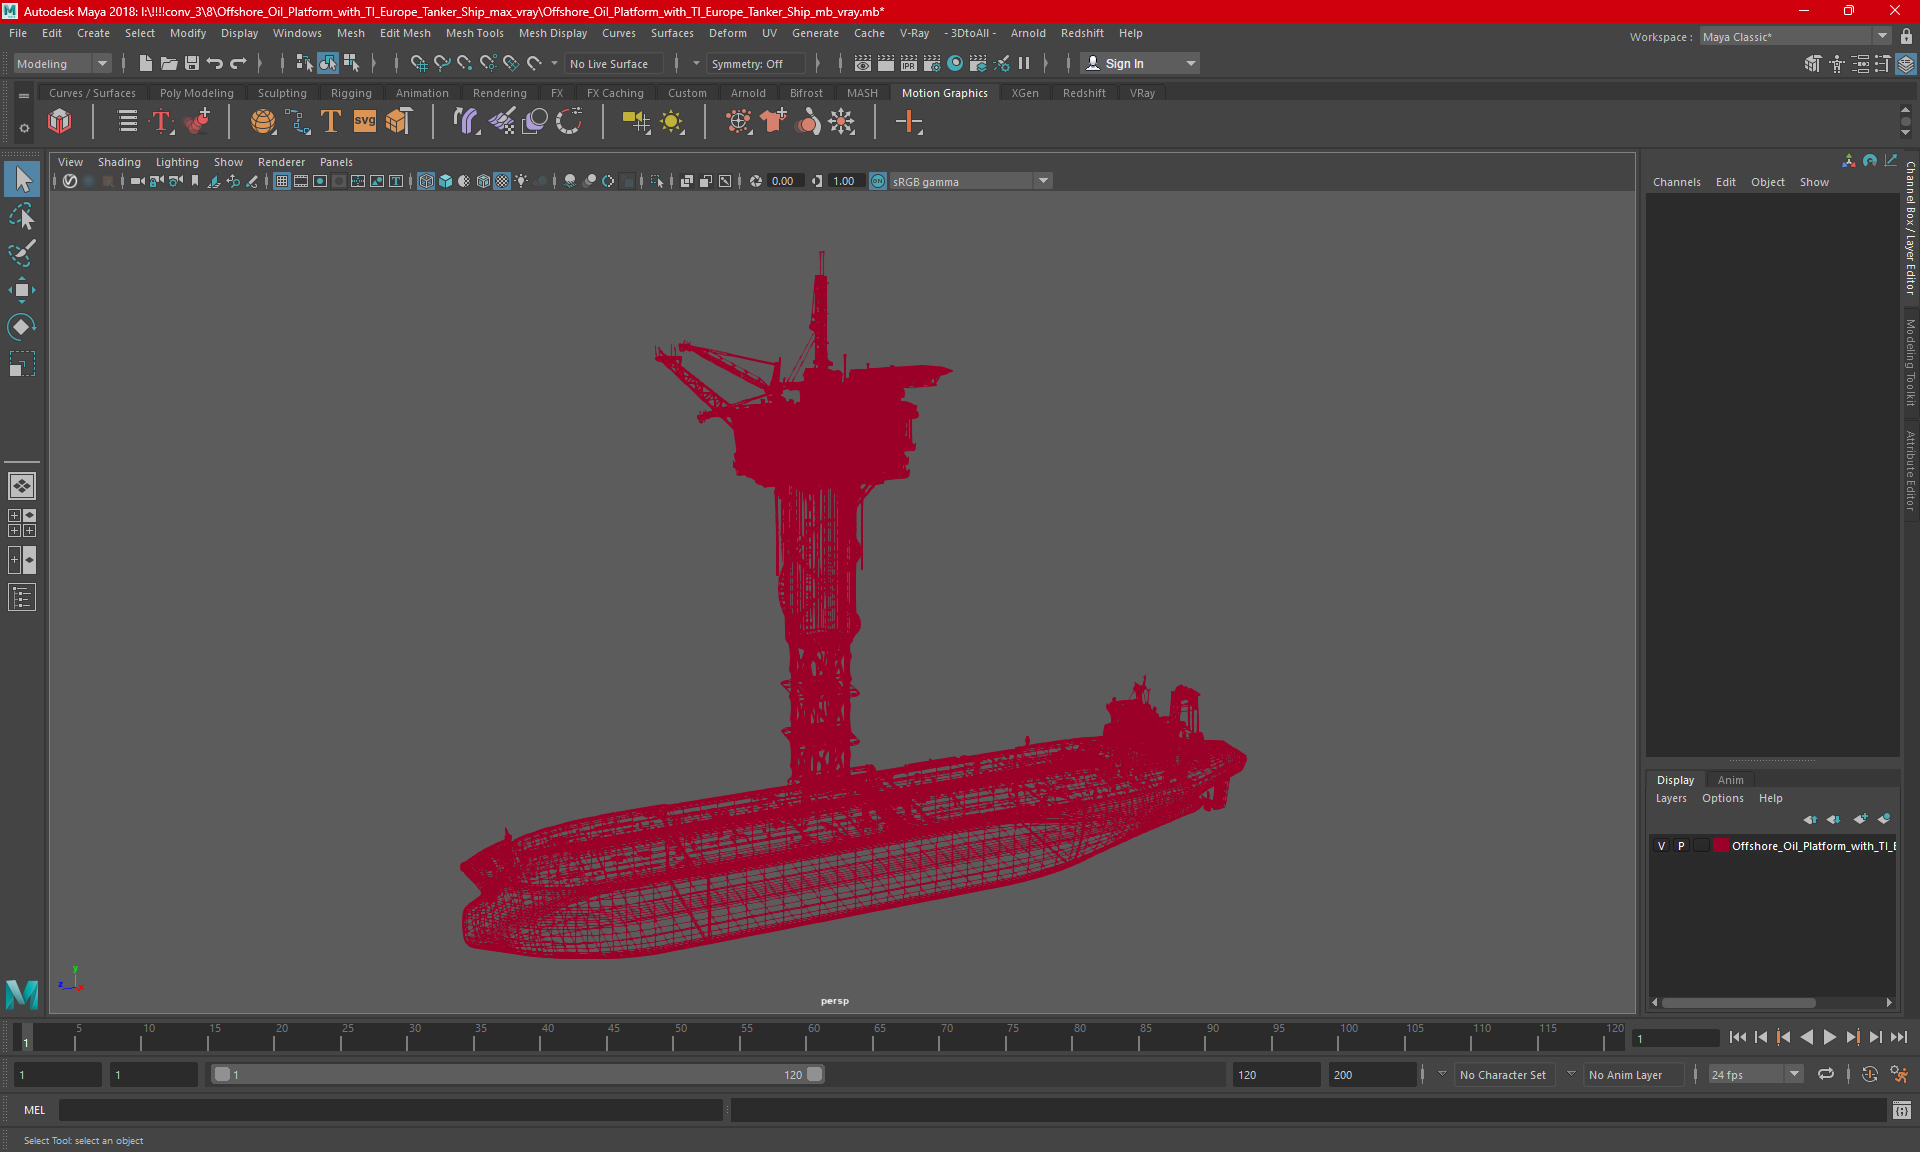Click the SVG shelf icon

365,122
